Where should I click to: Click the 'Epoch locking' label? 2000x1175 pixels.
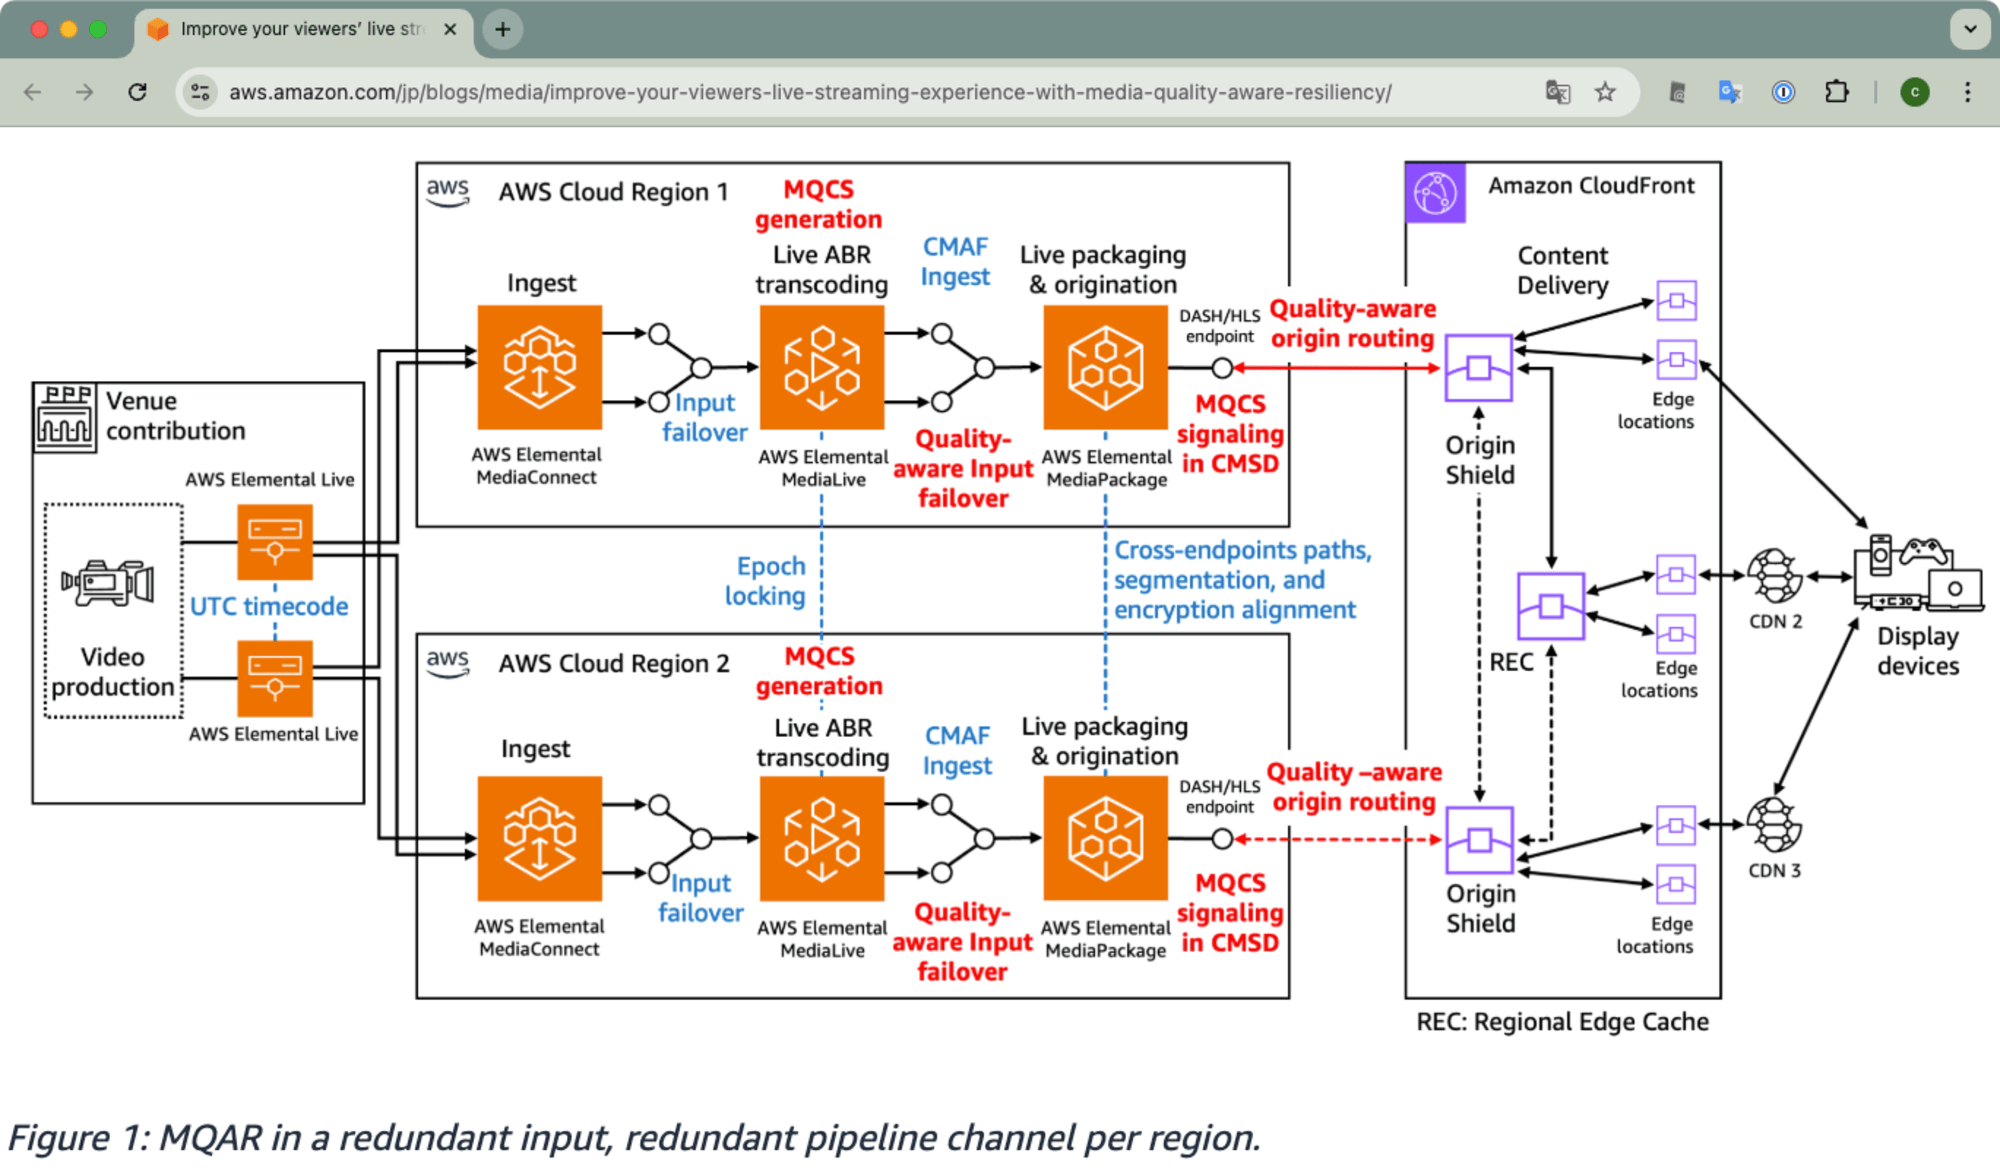(x=766, y=581)
